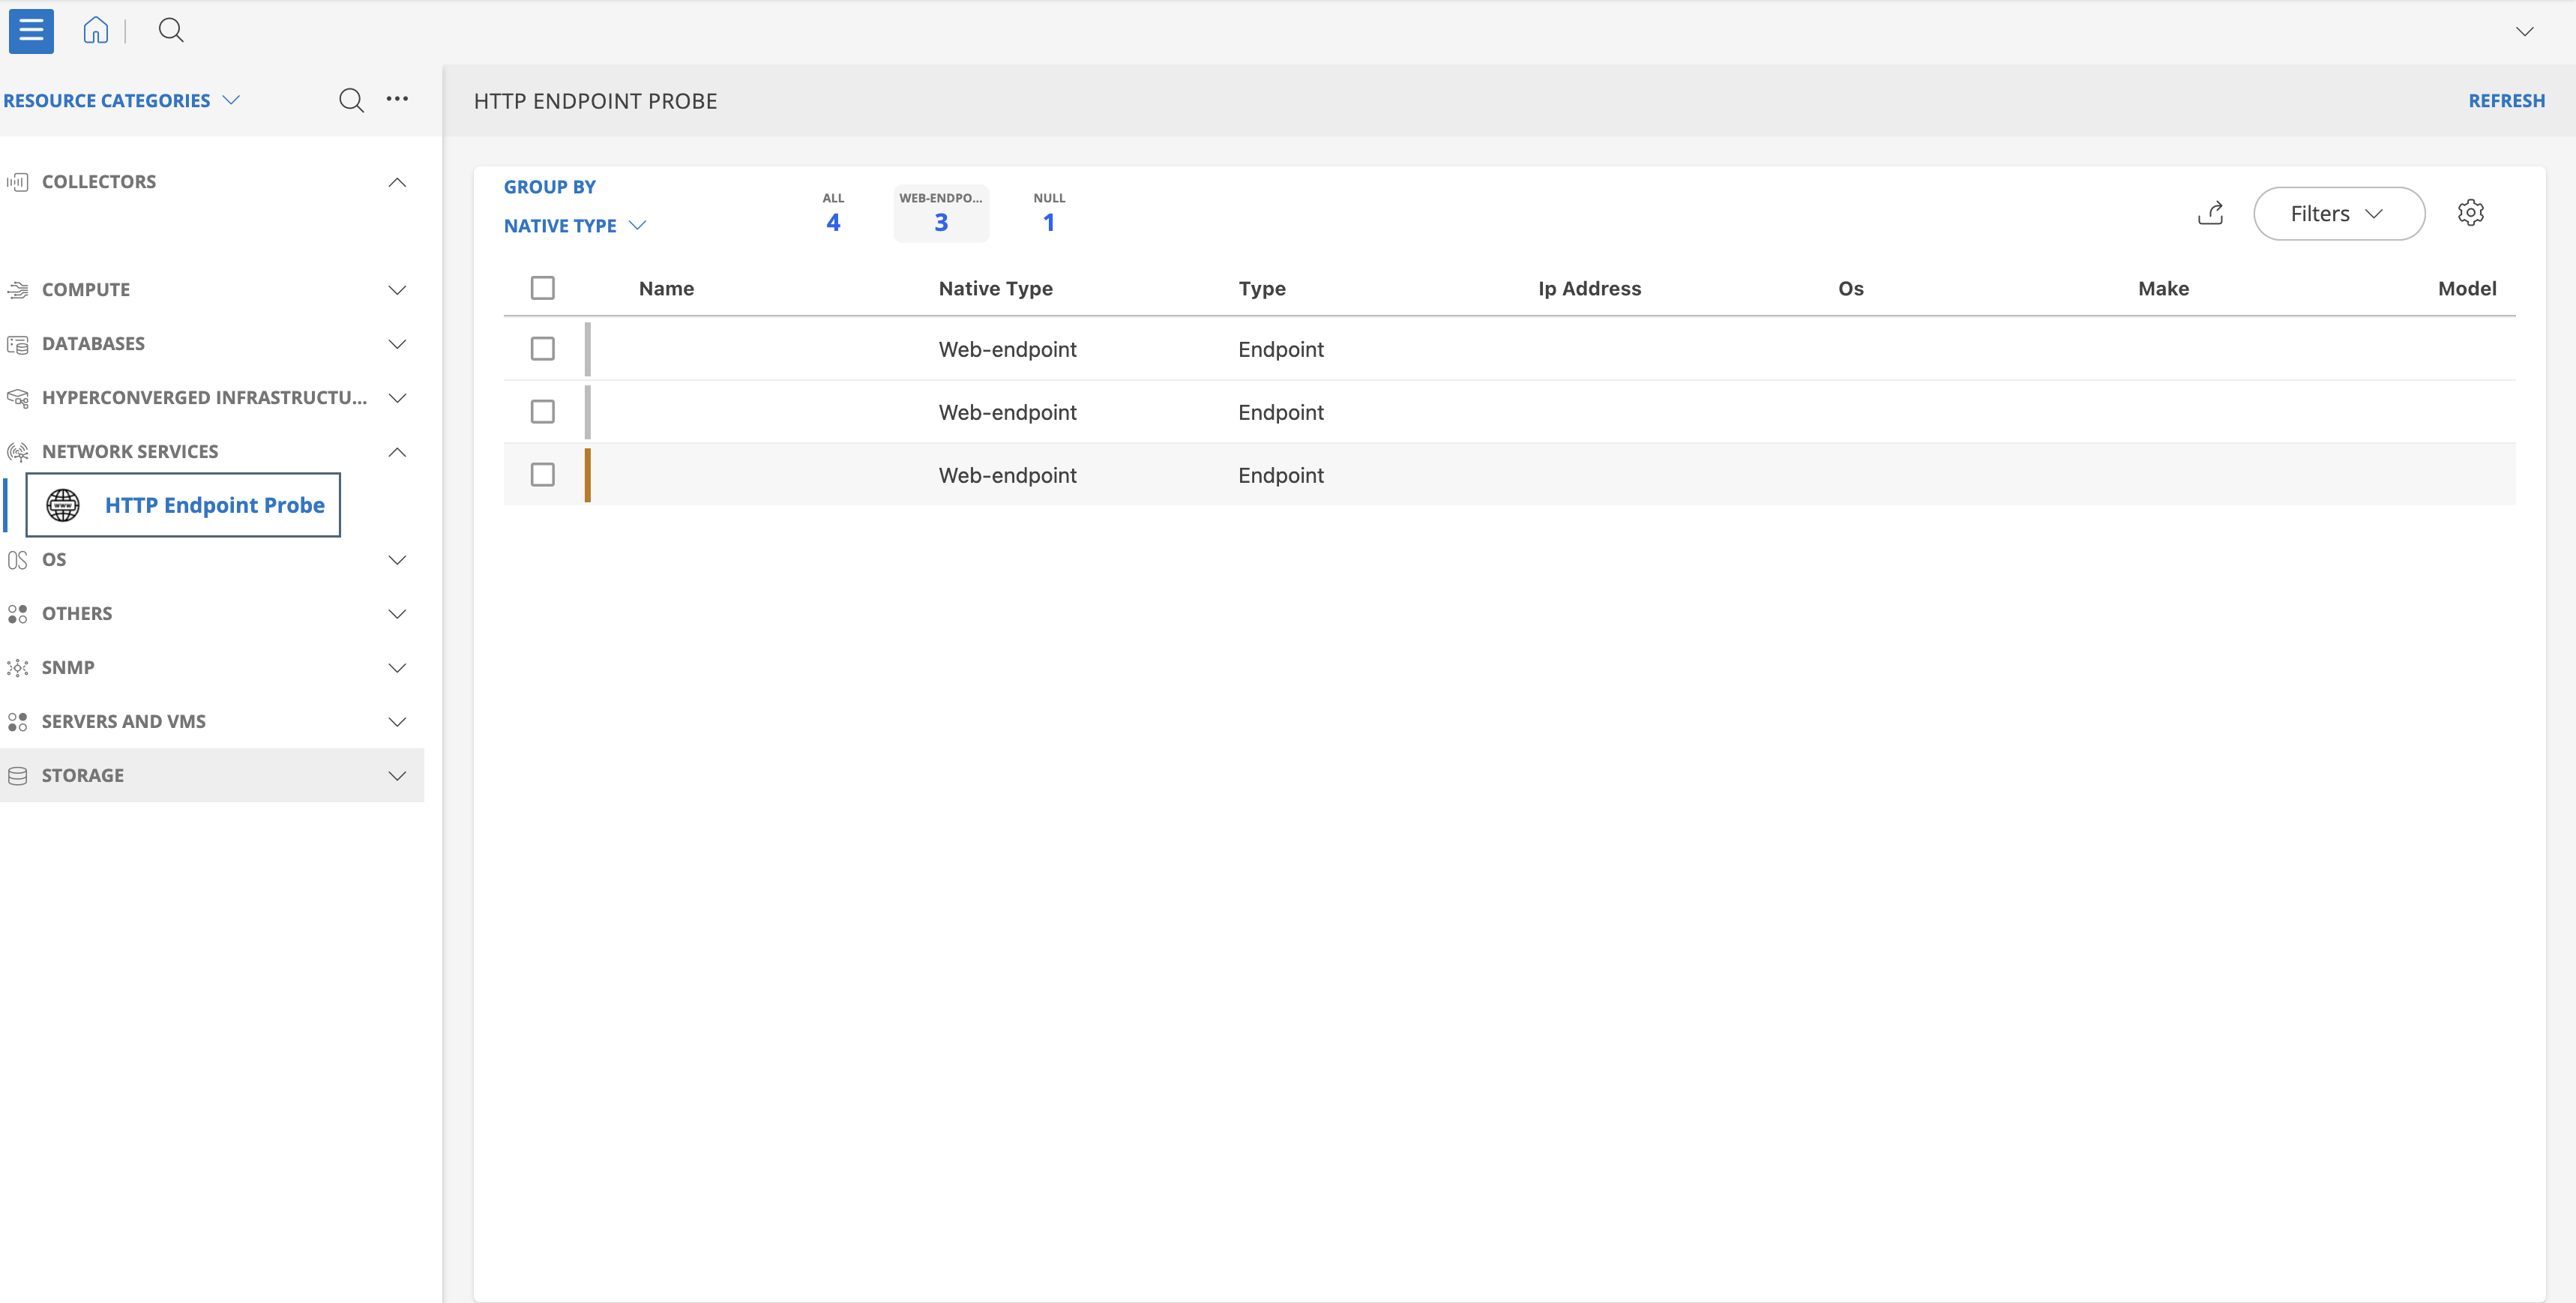Viewport: 2576px width, 1303px height.
Task: Click the Hyperconverged Infrastructure icon
Action: point(17,398)
